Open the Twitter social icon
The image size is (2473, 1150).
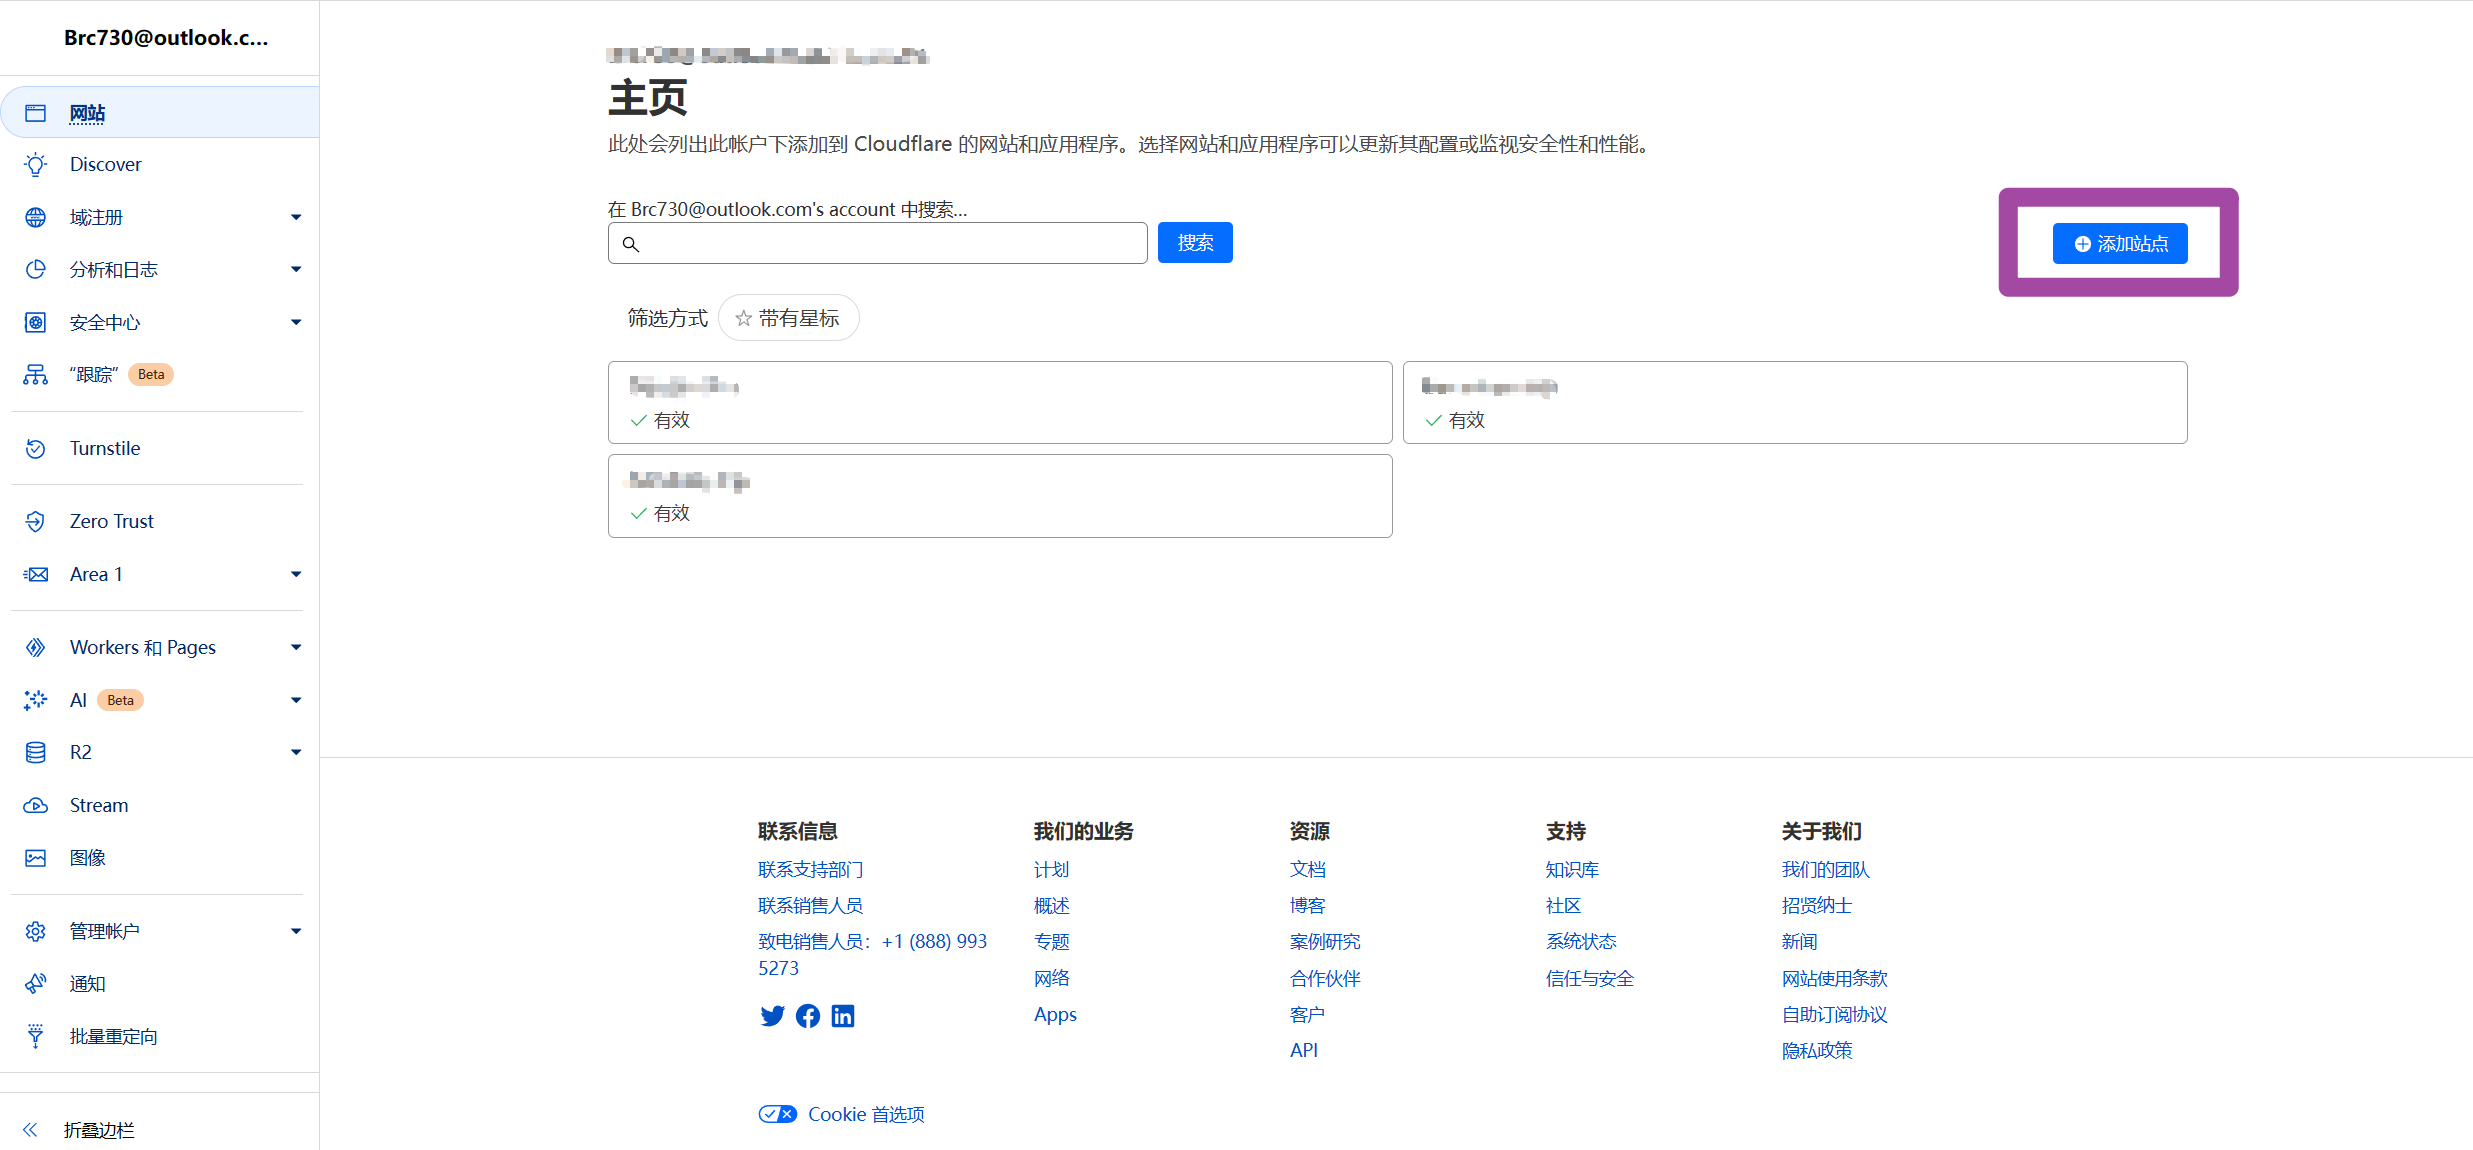click(x=772, y=1016)
